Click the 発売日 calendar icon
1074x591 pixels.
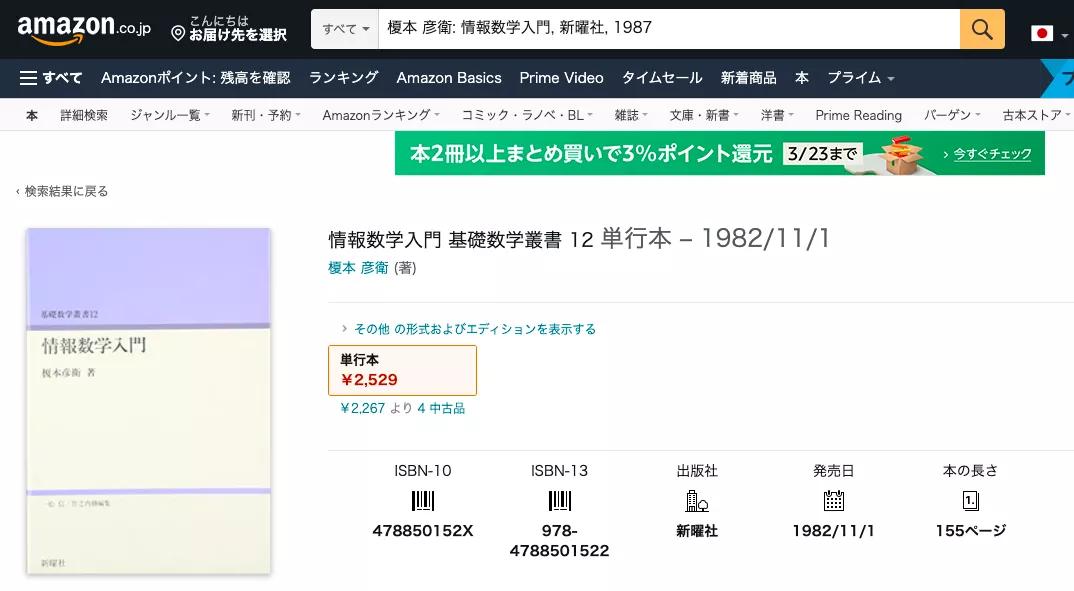(x=833, y=501)
